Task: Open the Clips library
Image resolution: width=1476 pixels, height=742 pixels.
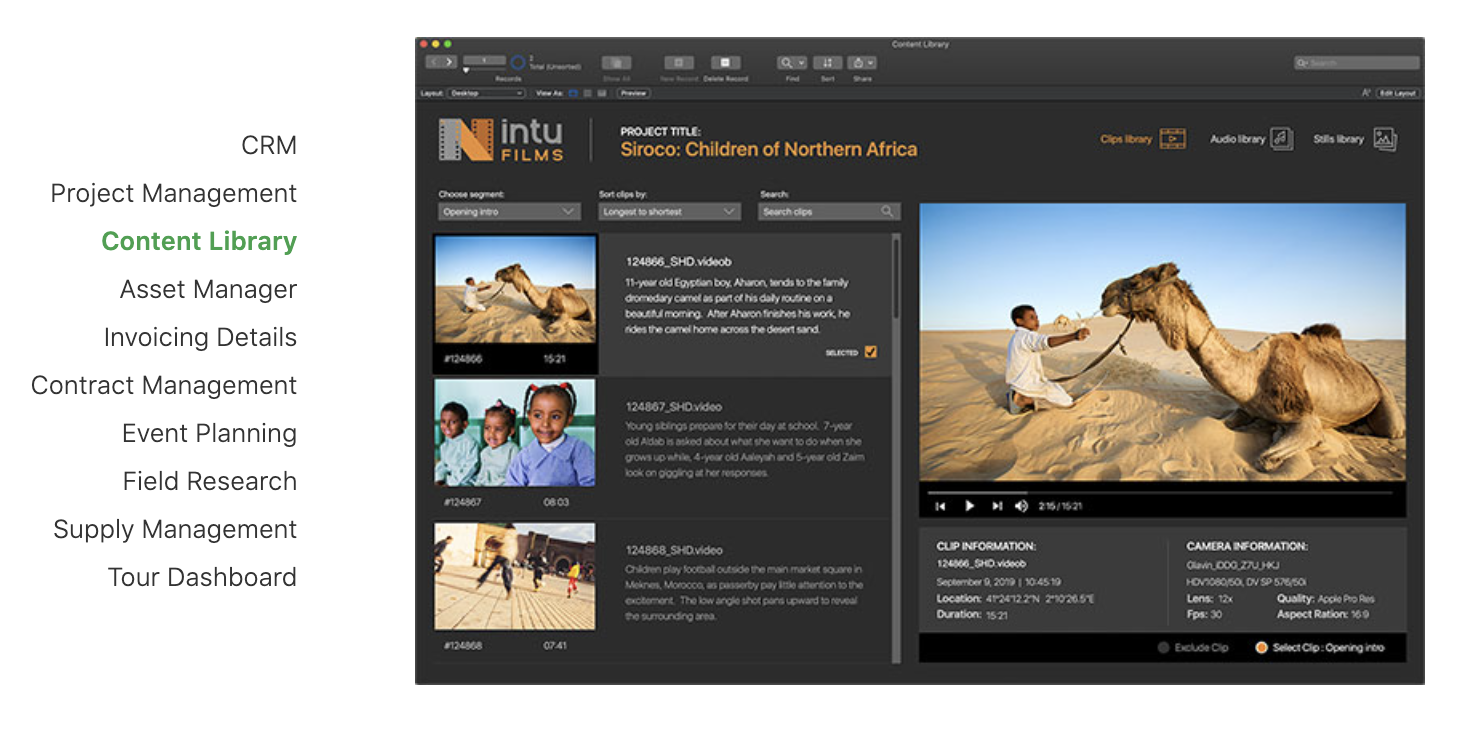Action: [1140, 139]
